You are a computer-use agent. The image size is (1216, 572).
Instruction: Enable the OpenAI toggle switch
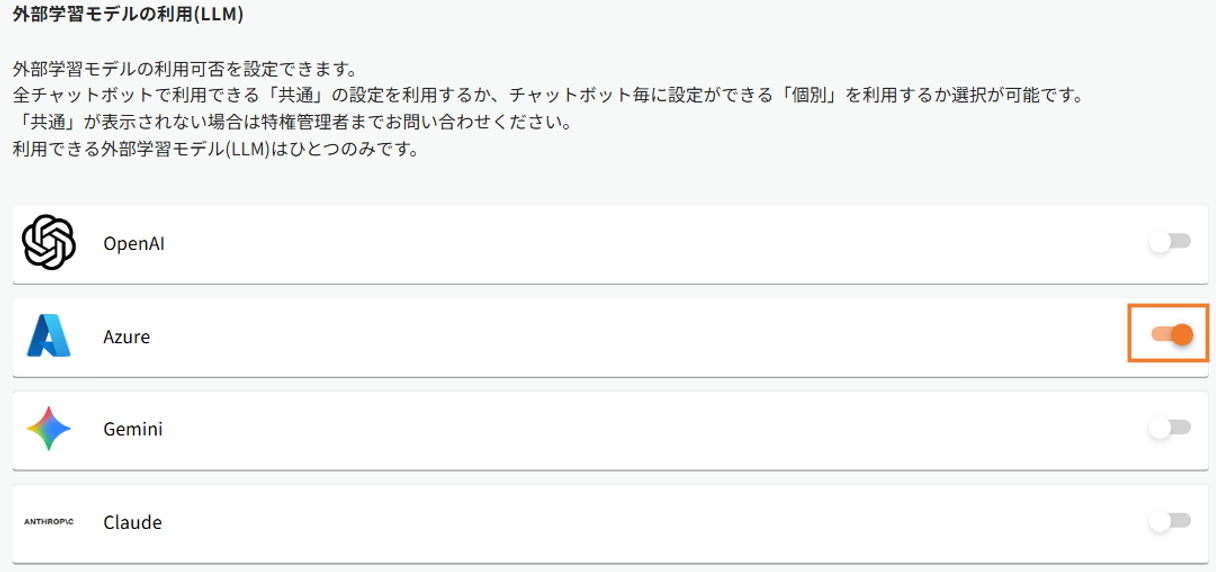pyautogui.click(x=1169, y=242)
